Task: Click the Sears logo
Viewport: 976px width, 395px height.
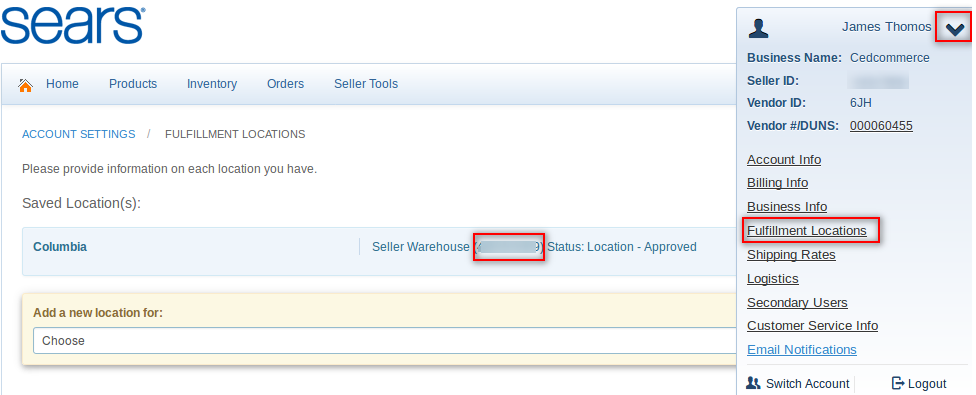Action: pyautogui.click(x=73, y=27)
